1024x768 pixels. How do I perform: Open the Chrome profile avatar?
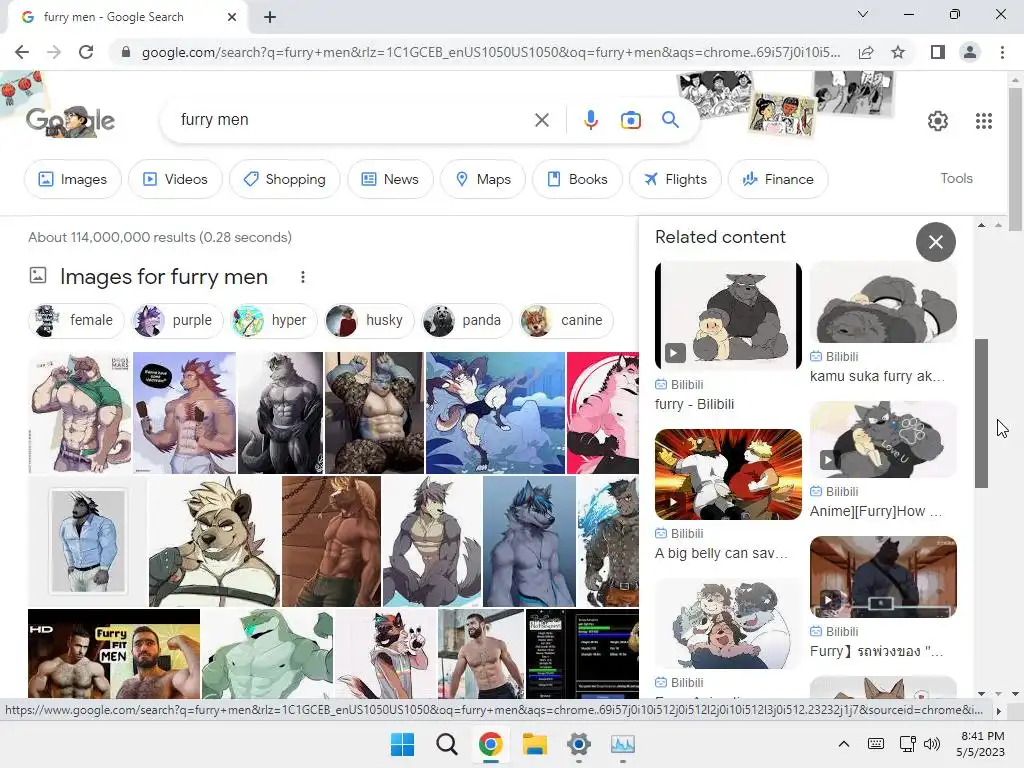point(970,52)
